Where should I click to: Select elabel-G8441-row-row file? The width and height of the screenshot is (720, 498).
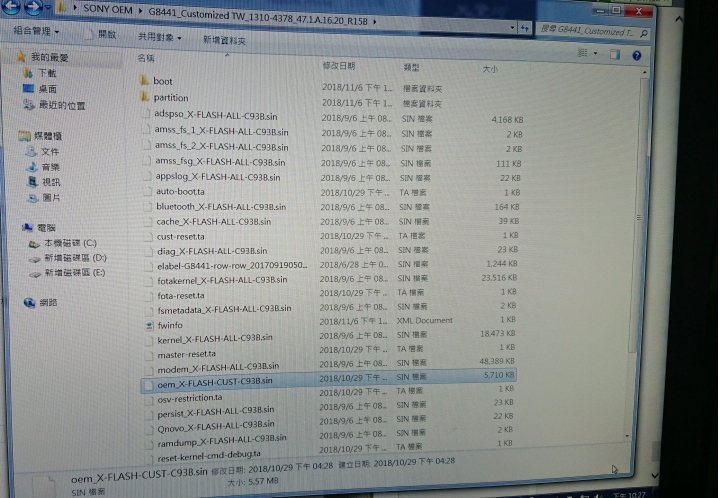pos(232,266)
